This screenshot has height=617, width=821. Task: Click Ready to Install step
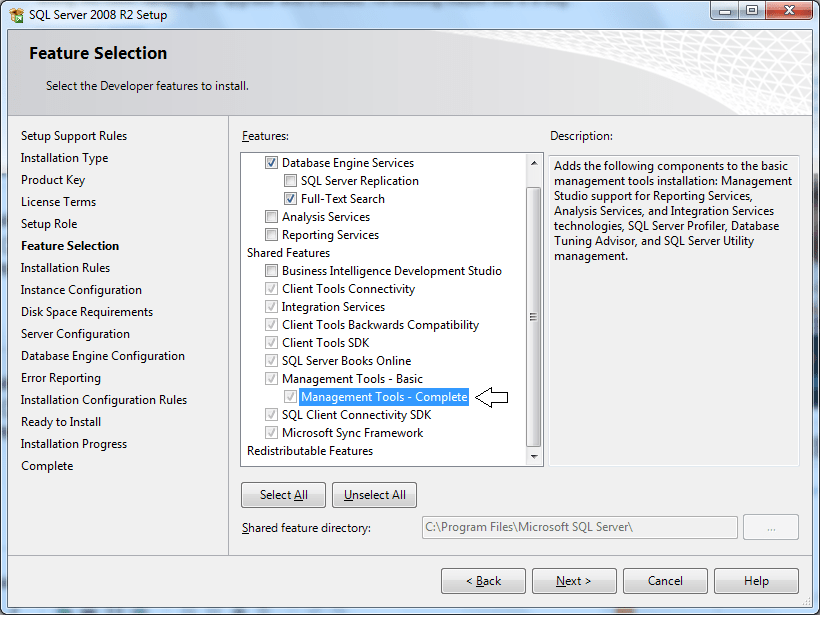[x=61, y=422]
